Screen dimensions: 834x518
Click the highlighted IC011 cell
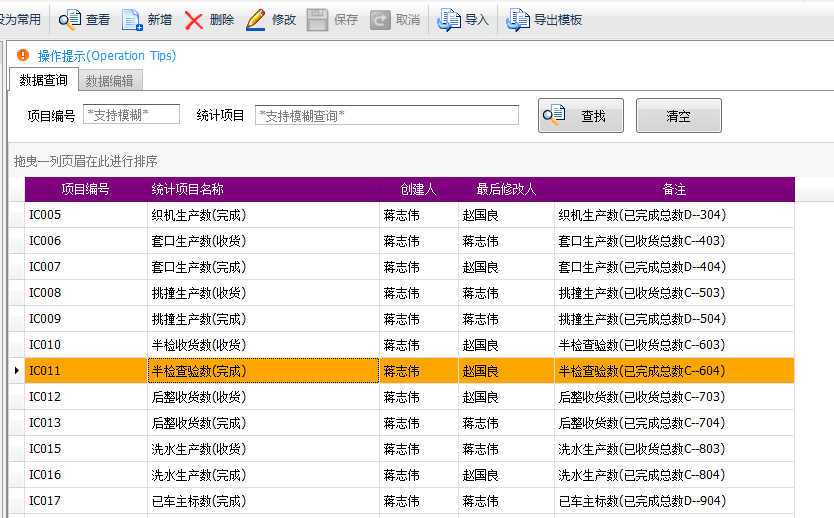(x=86, y=371)
